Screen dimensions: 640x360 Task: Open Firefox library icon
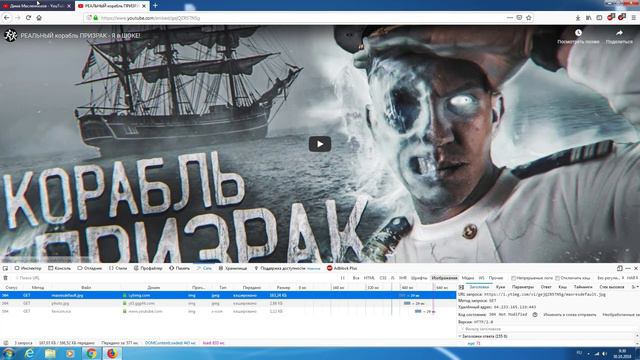[x=589, y=18]
